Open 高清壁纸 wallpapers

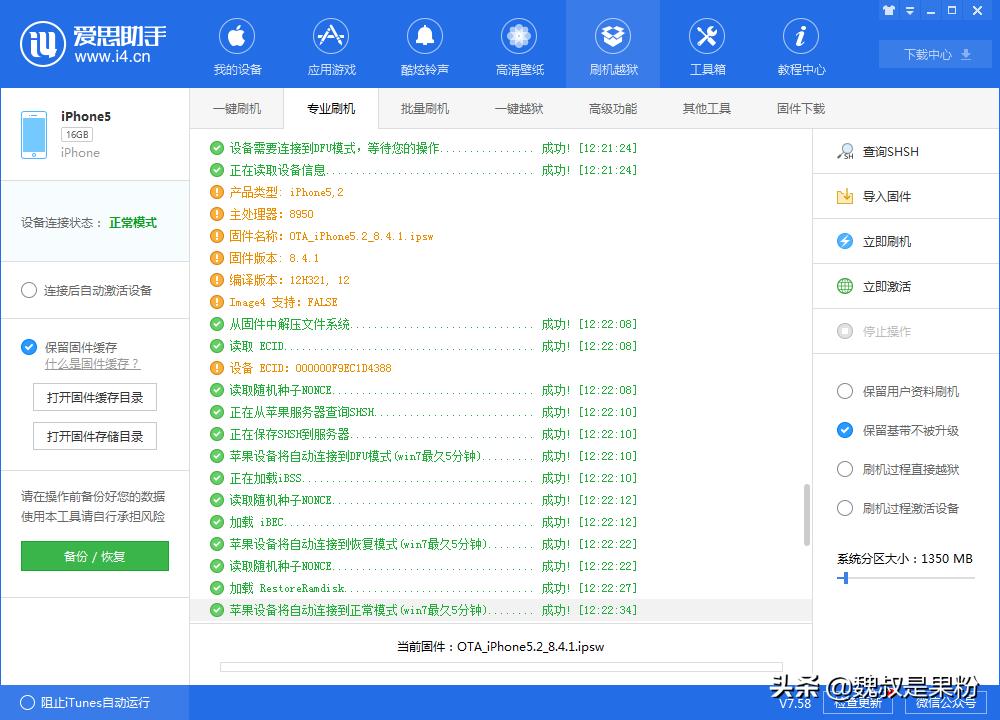pyautogui.click(x=518, y=44)
